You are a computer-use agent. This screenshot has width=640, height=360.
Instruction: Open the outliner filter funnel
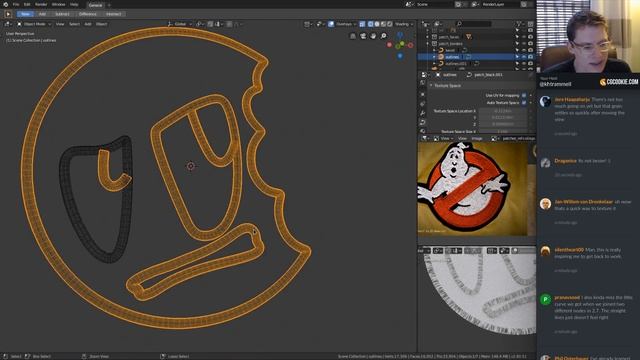click(520, 24)
